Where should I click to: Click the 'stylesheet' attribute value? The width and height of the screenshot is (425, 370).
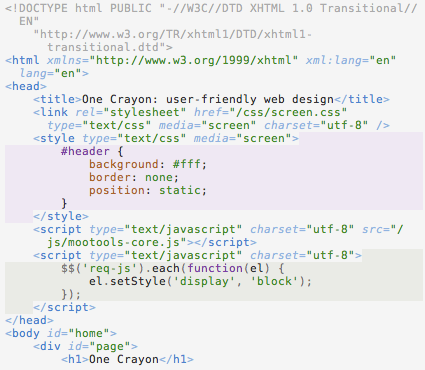tap(145, 112)
